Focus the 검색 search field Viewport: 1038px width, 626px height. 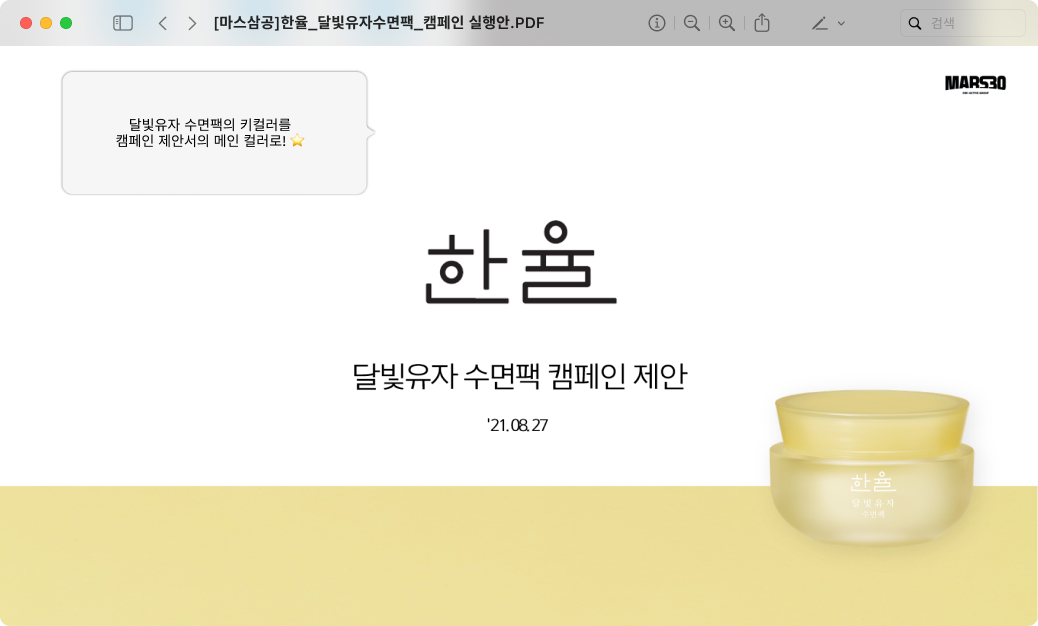[963, 23]
